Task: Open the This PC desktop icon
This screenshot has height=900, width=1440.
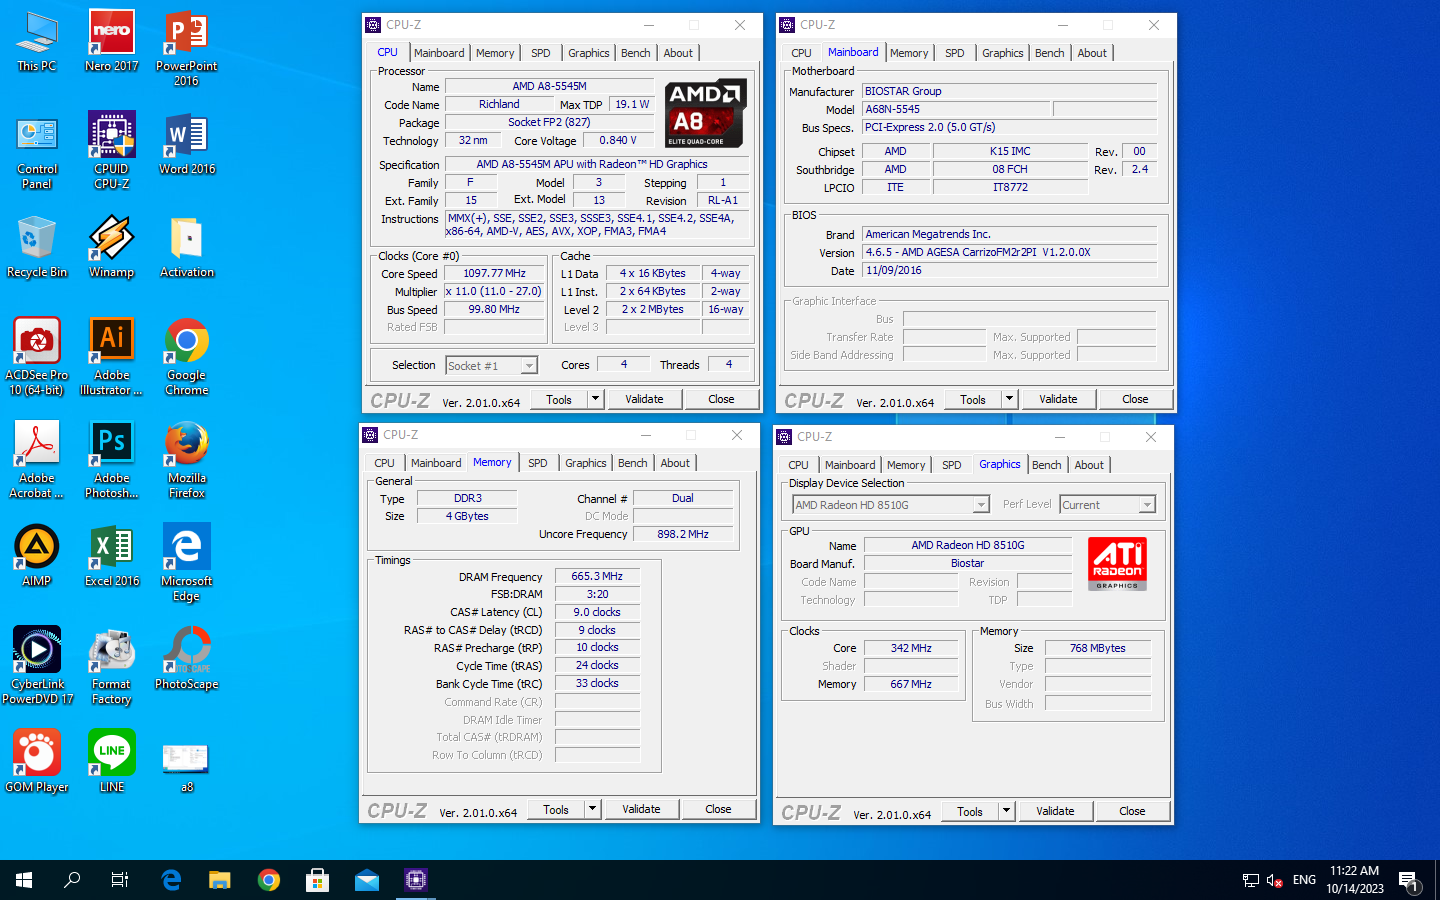Action: click(37, 42)
